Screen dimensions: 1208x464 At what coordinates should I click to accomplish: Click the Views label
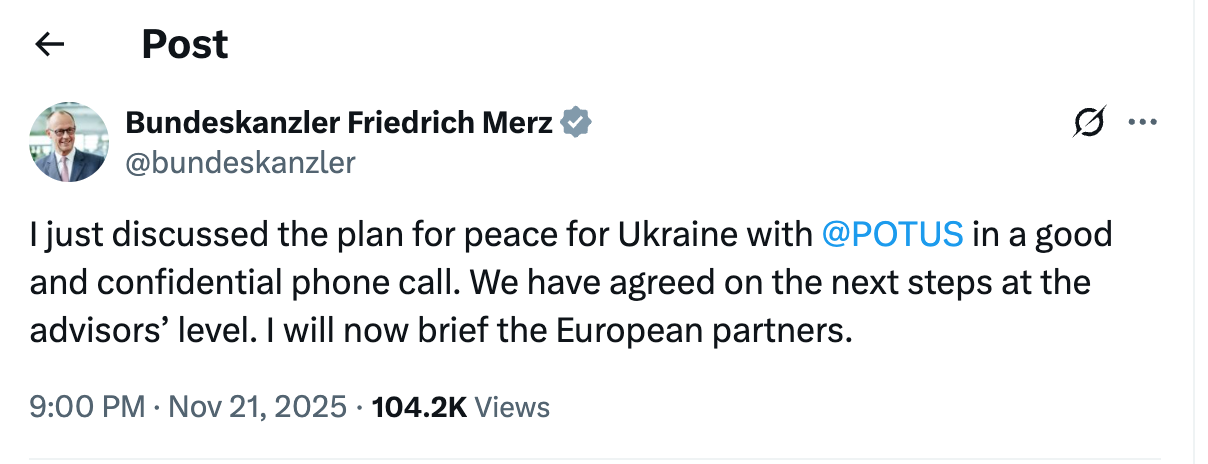[511, 407]
